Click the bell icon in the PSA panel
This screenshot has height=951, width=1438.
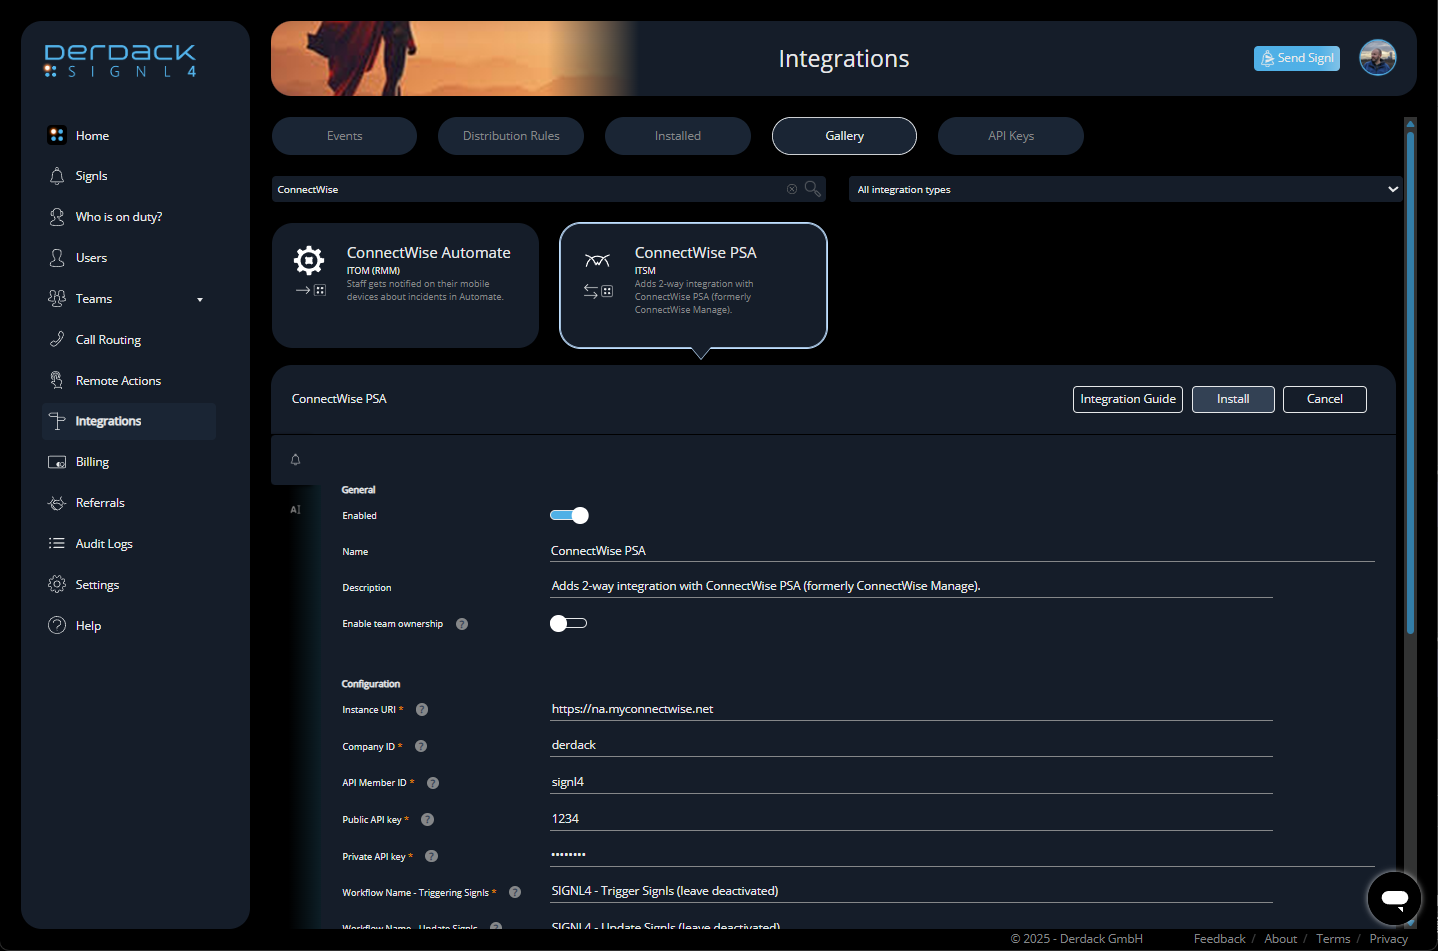295,460
